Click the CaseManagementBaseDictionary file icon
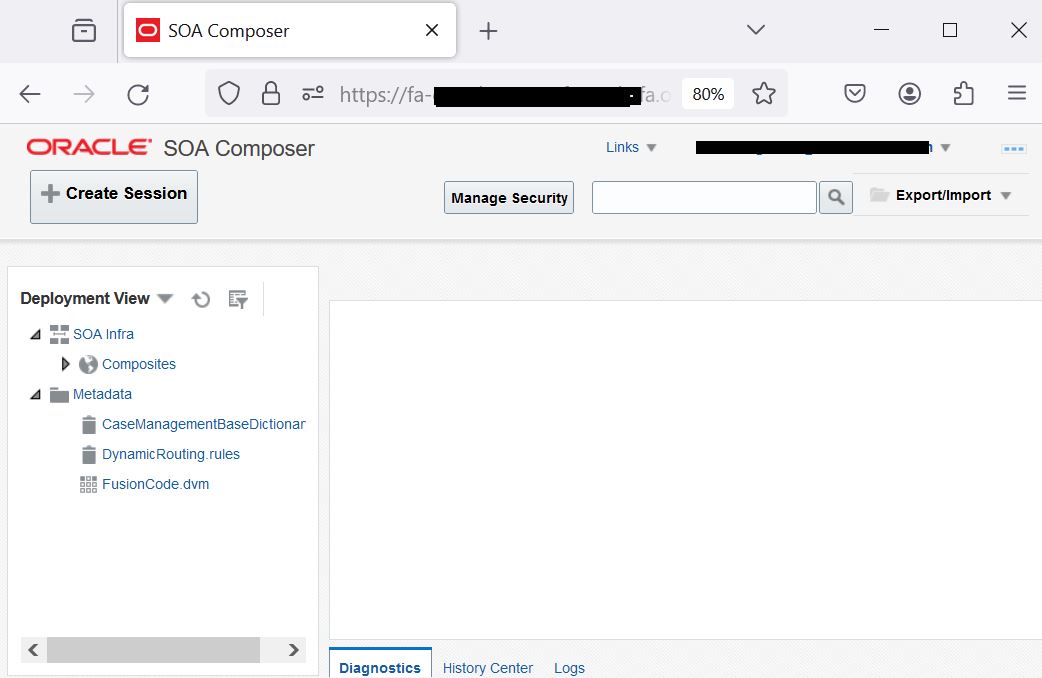 pyautogui.click(x=88, y=425)
